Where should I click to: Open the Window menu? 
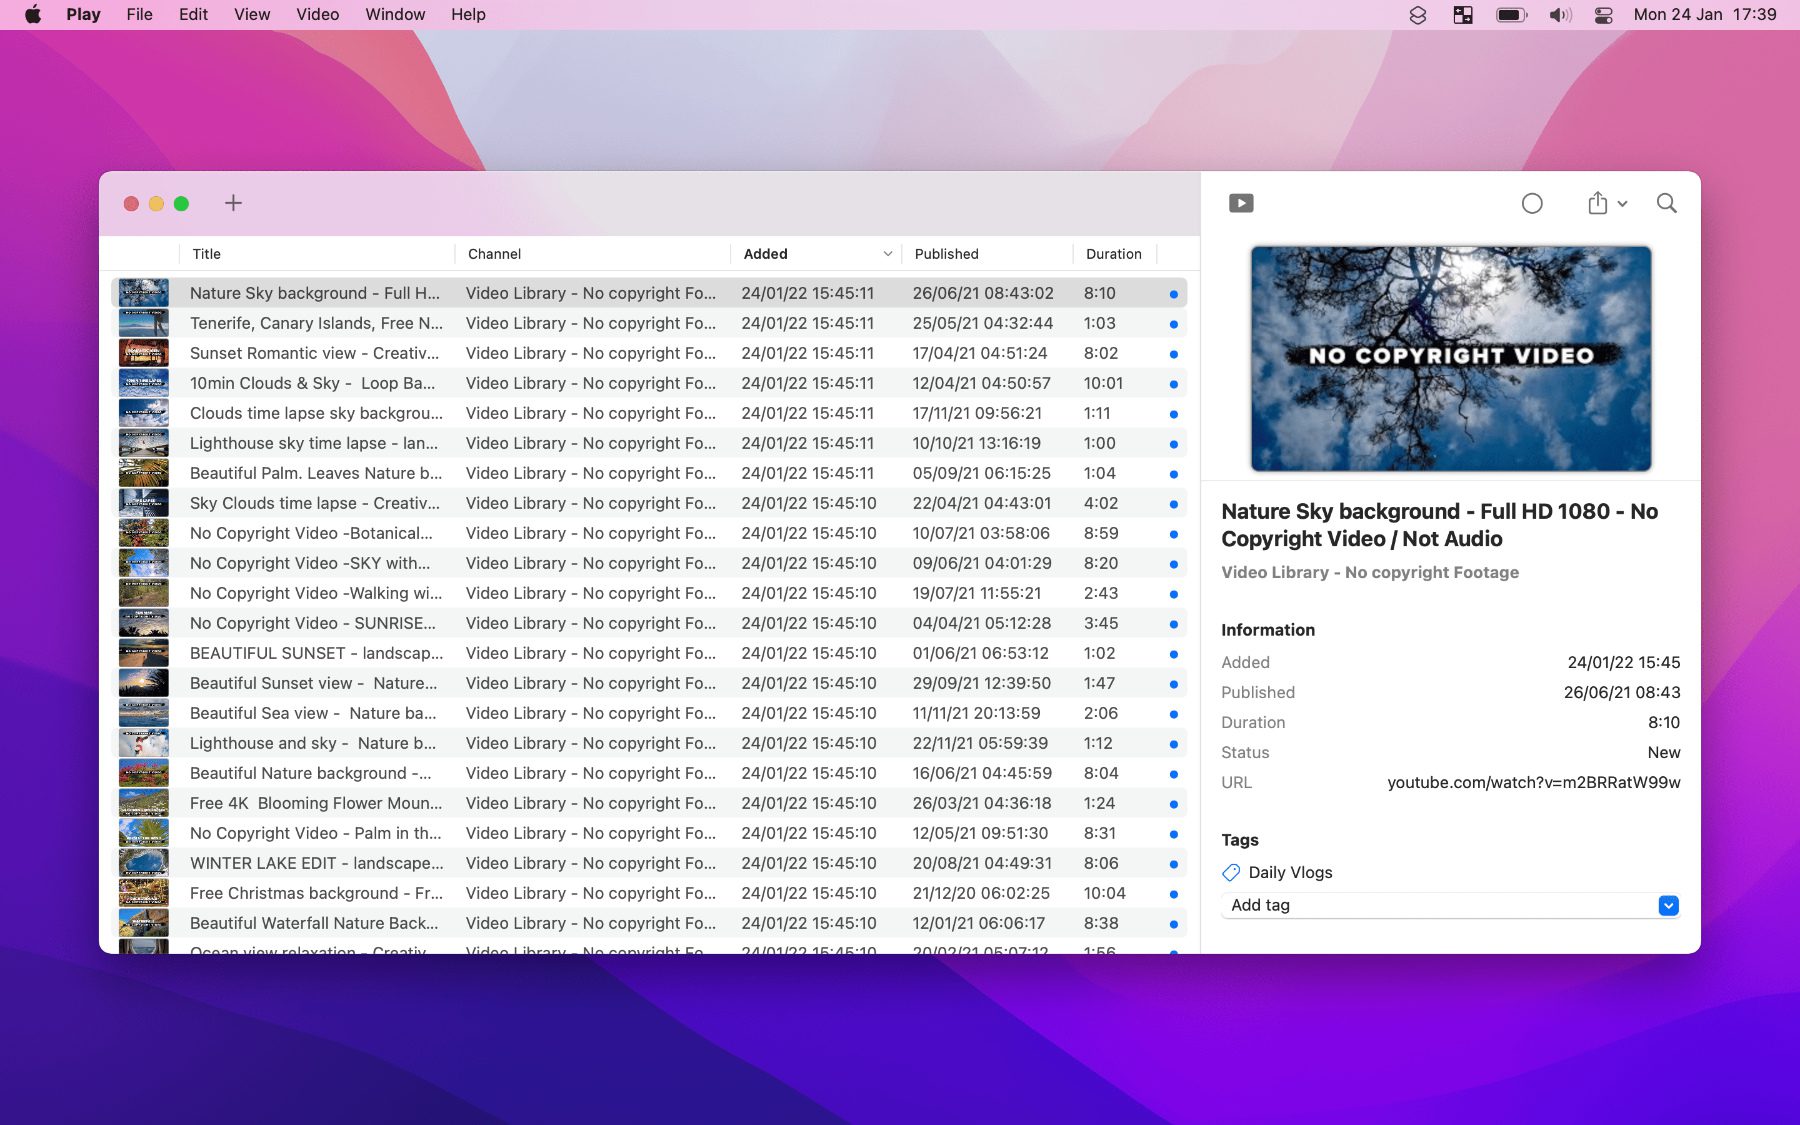click(395, 15)
